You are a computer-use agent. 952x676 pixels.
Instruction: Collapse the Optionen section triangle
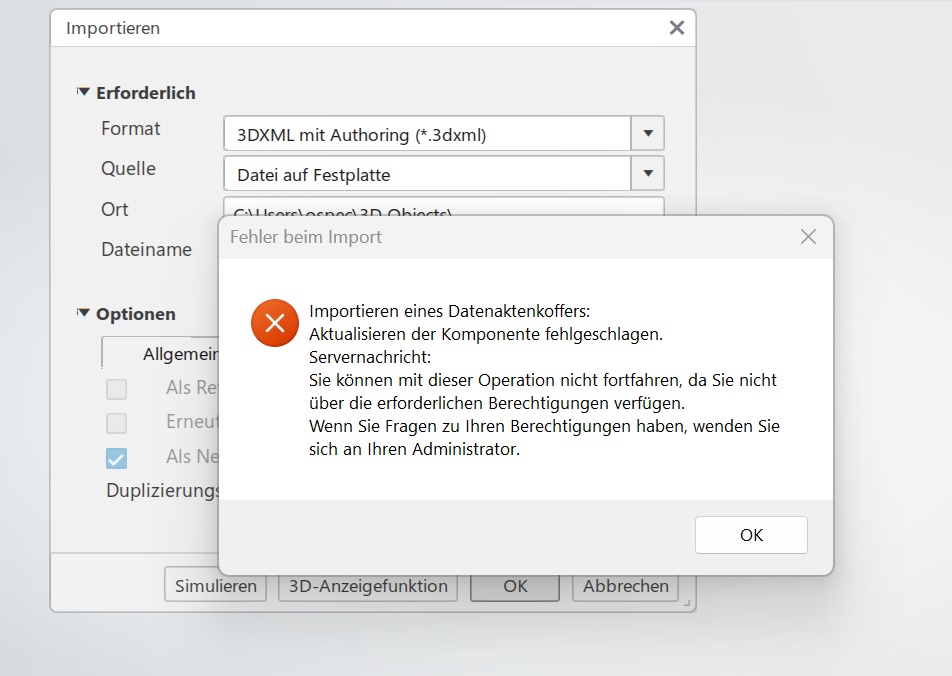coord(83,313)
